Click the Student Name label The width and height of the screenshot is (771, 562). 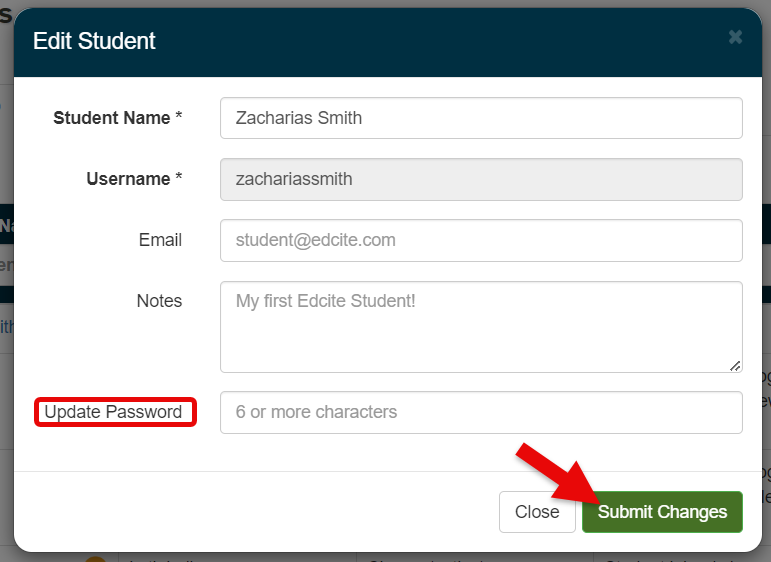(x=111, y=118)
